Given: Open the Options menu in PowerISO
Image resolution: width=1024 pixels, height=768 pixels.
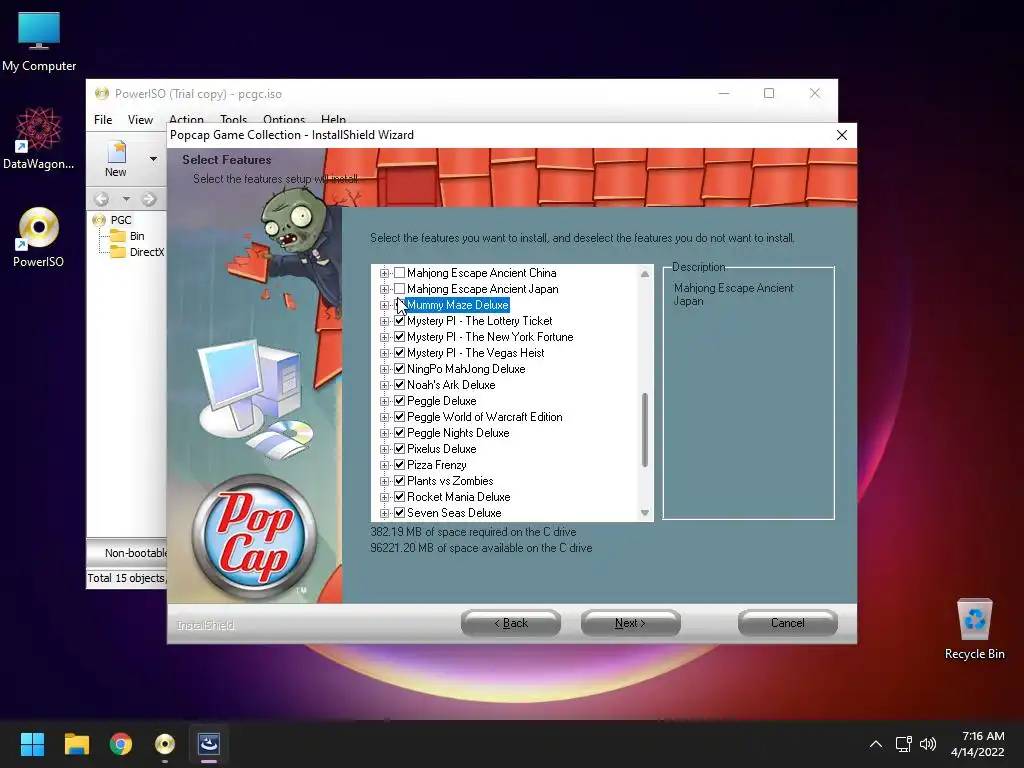Looking at the screenshot, I should point(284,118).
